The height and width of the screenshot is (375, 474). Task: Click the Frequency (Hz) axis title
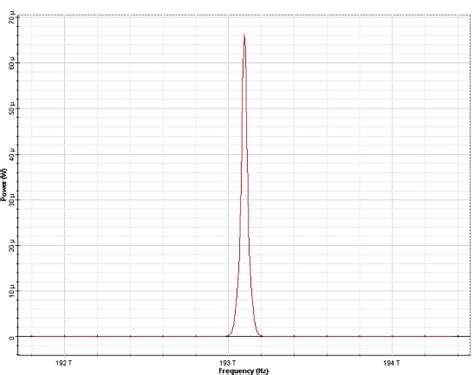tap(244, 371)
